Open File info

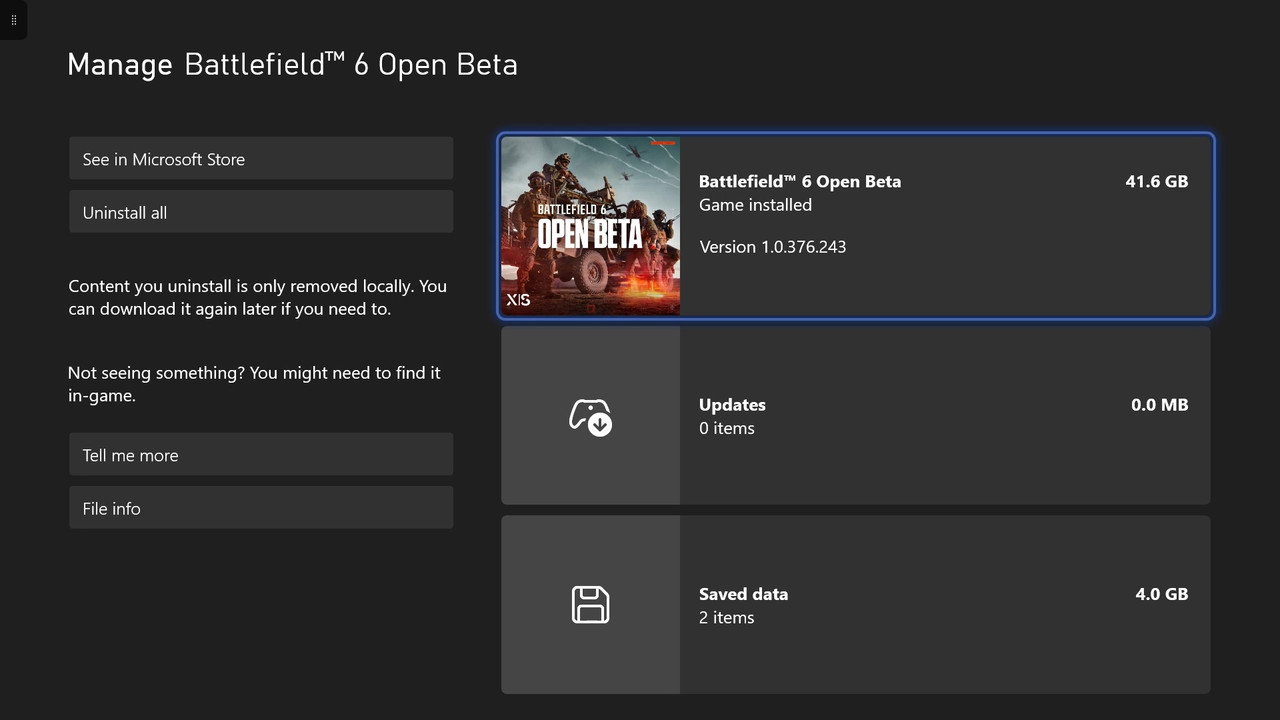click(261, 508)
